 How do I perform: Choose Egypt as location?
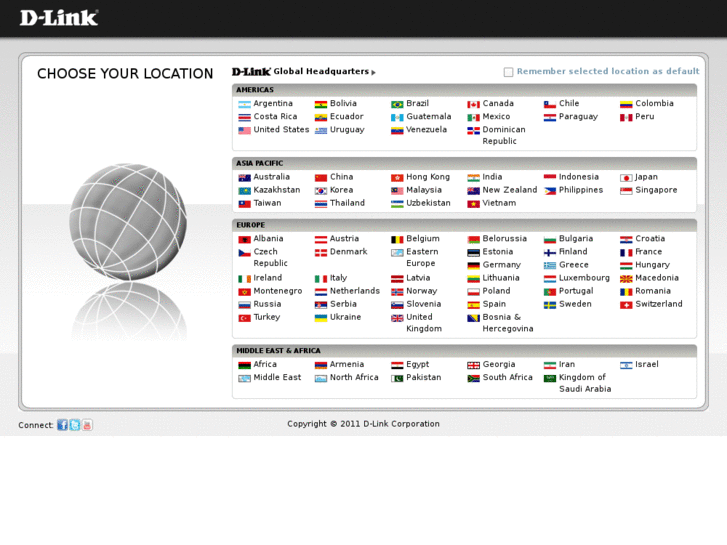point(418,364)
